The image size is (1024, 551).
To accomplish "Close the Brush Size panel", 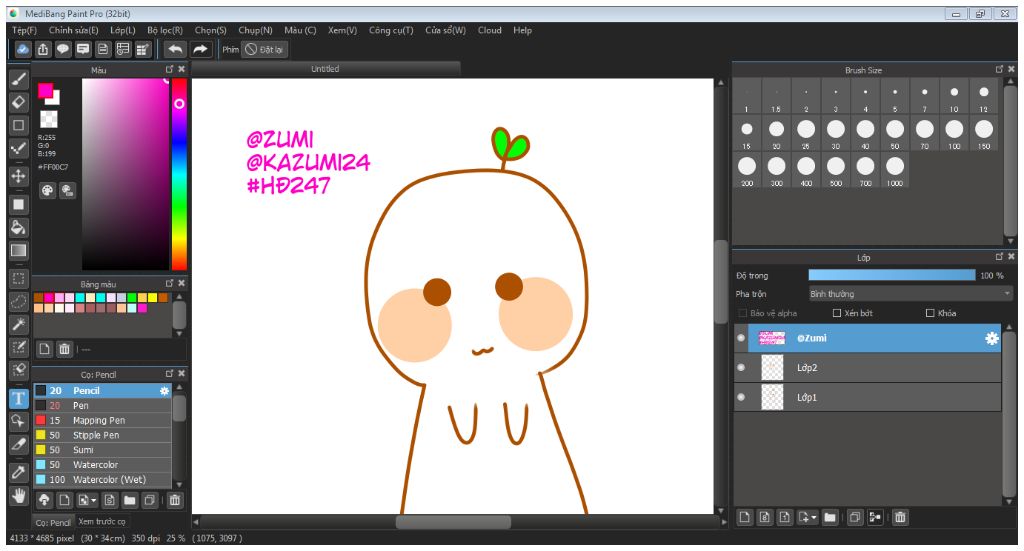I will [x=1012, y=69].
